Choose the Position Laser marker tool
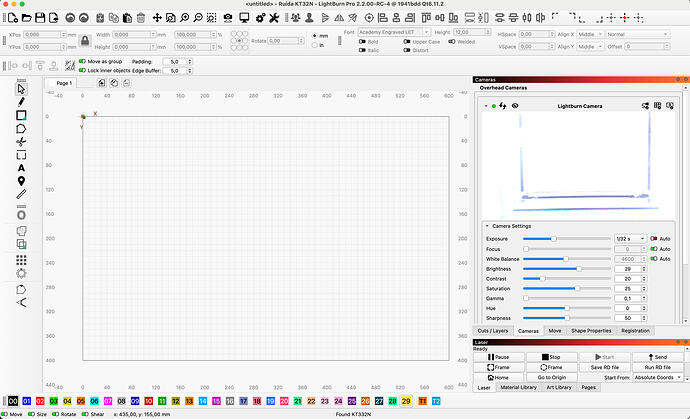This screenshot has height=419, width=690. (21, 181)
